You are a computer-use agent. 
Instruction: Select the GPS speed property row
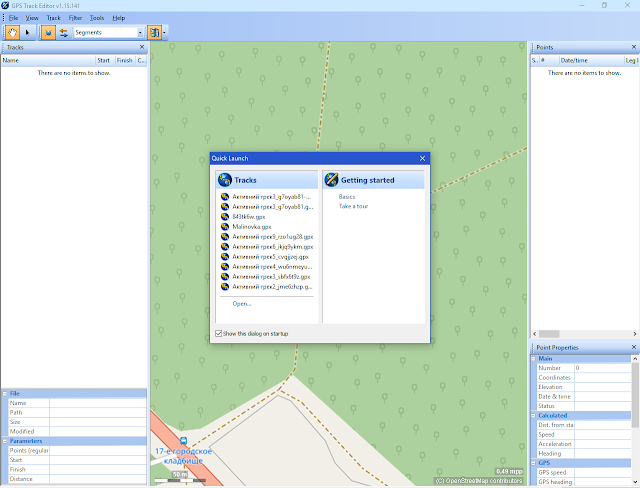point(583,472)
